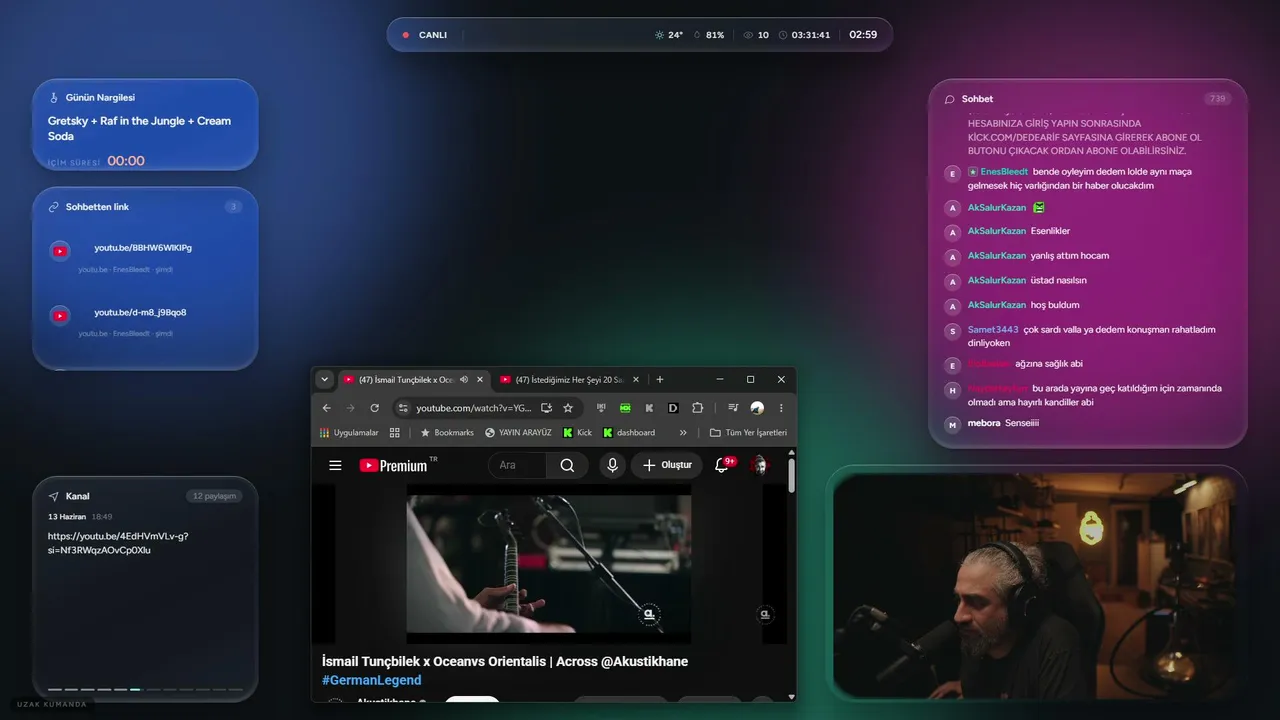Open the youtu.be/BBHW6WIKlPg chat link
This screenshot has width=1280, height=720.
[143, 247]
